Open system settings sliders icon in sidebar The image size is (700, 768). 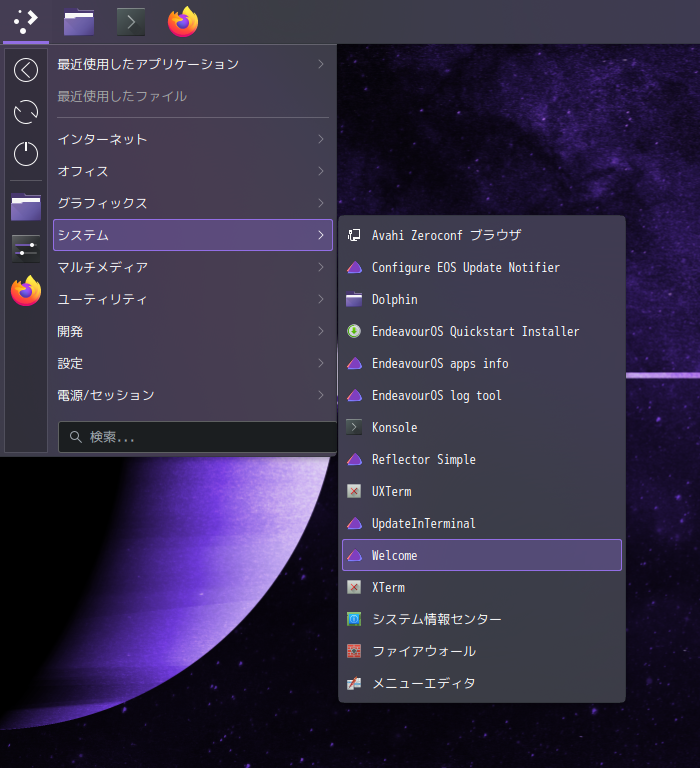pyautogui.click(x=26, y=249)
